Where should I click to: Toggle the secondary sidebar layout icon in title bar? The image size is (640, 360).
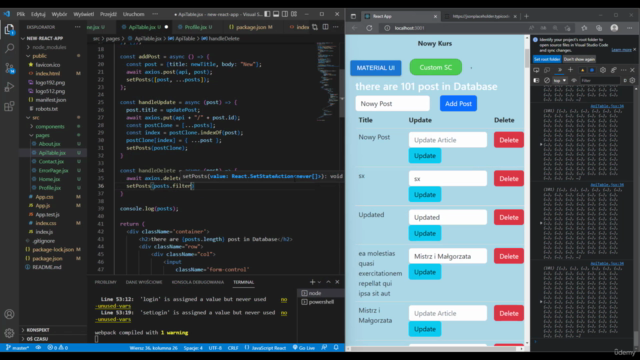[x=285, y=14]
